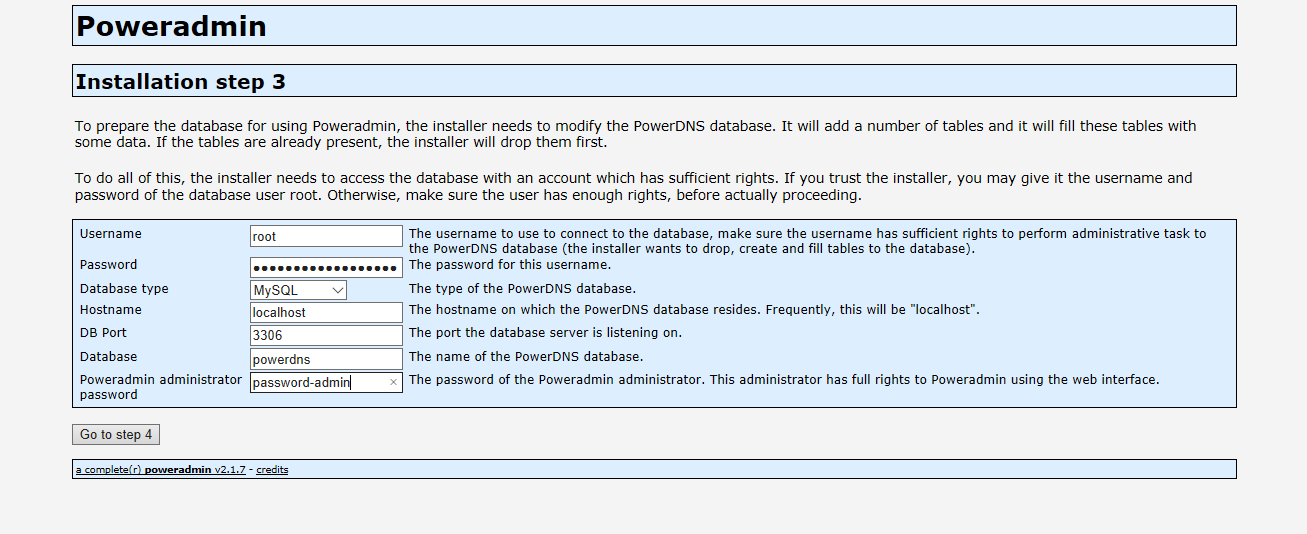Follow the credits link in footer

pos(272,470)
